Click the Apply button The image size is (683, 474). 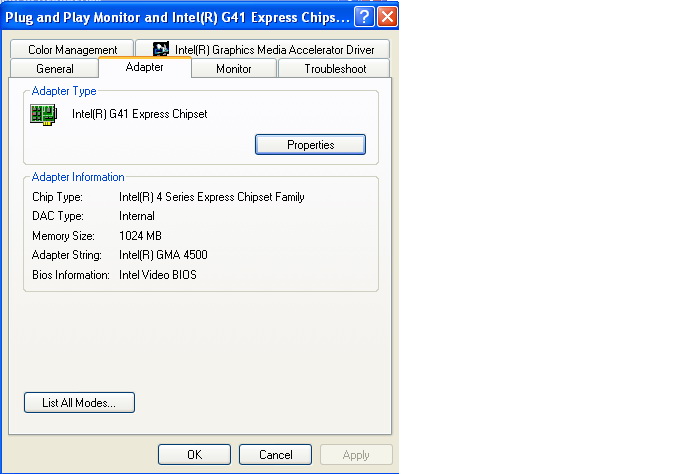356,455
